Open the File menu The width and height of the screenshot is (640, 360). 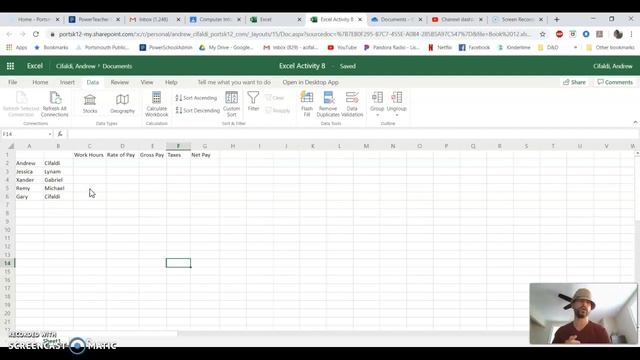[x=13, y=82]
